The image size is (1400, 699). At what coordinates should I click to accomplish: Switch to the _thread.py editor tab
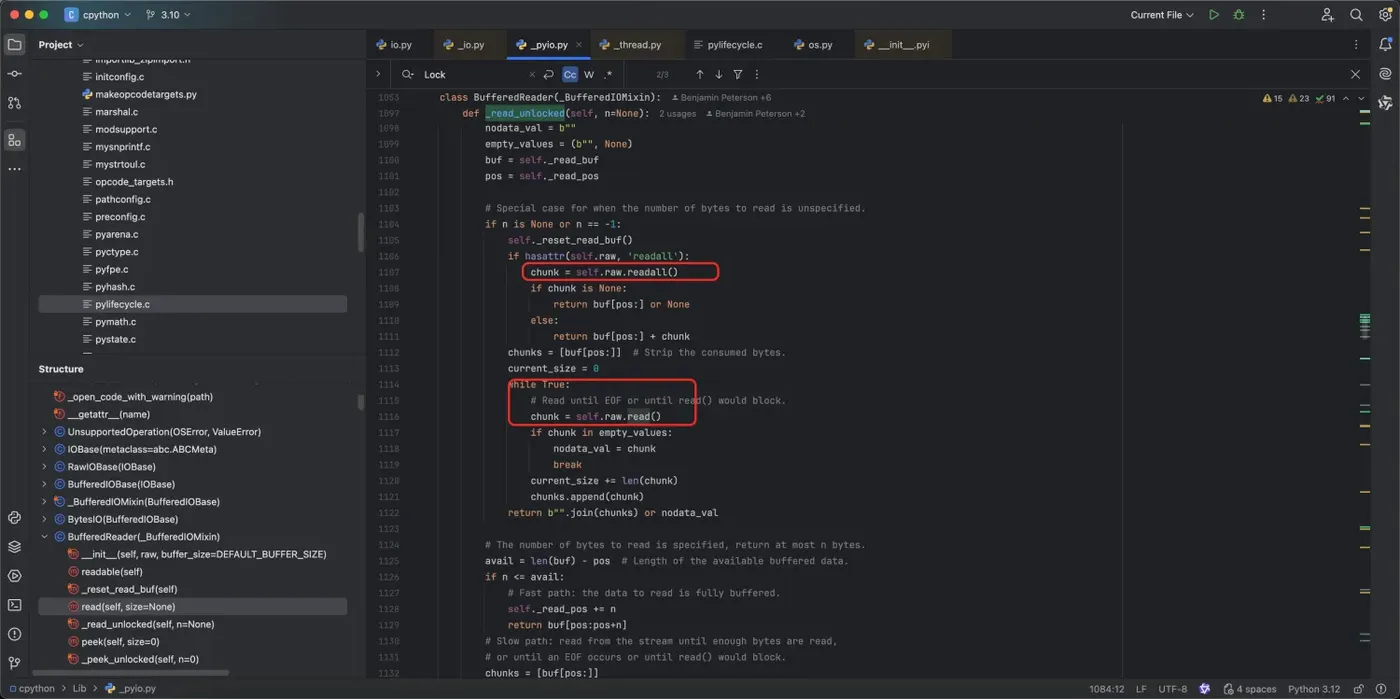tap(630, 45)
